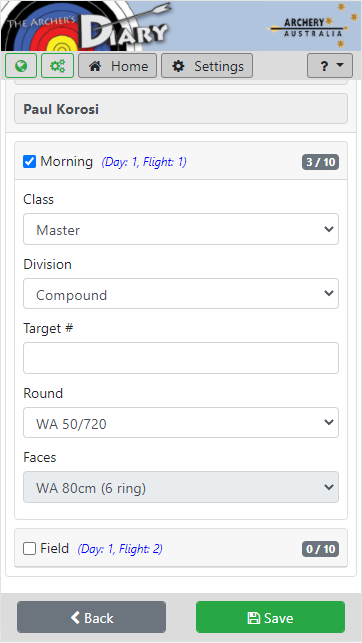The image size is (362, 643).
Task: Click The Archer's Diary logo
Action: (x=86, y=26)
